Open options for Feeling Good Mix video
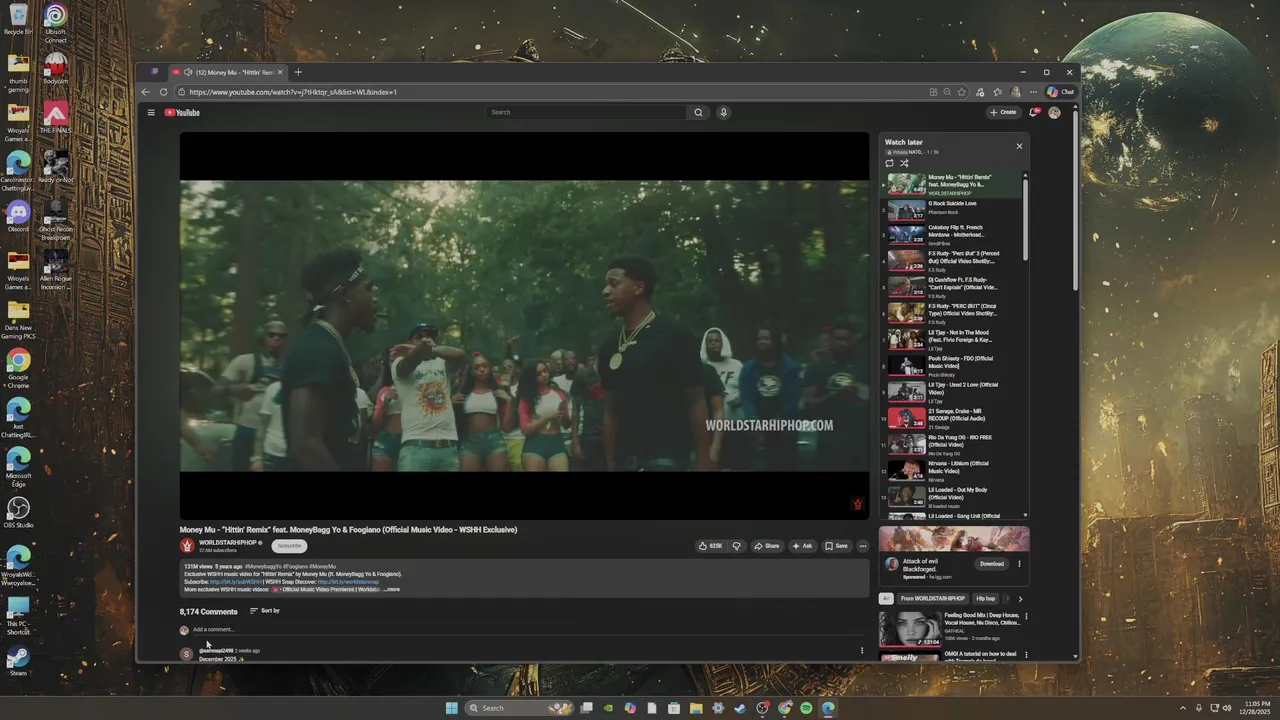The image size is (1280, 720). 1026,616
